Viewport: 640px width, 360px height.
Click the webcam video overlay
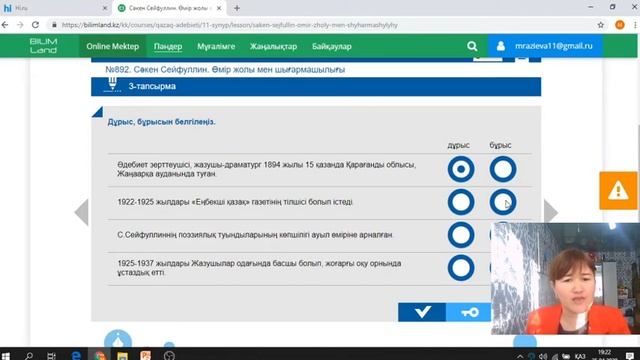pos(565,279)
